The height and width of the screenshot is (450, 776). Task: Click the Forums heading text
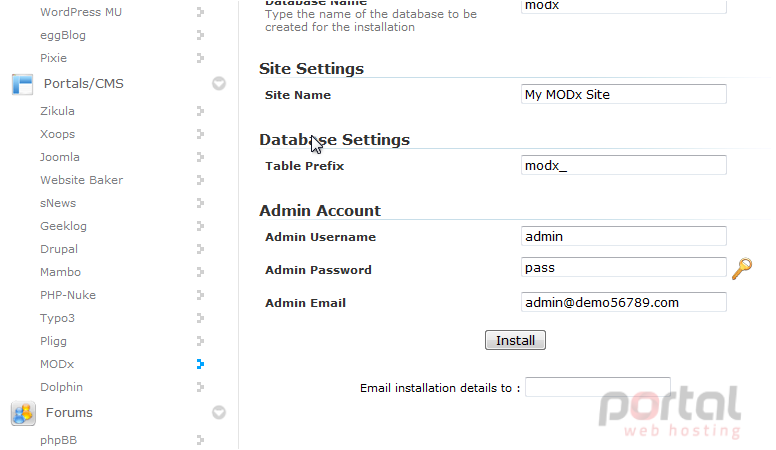69,413
